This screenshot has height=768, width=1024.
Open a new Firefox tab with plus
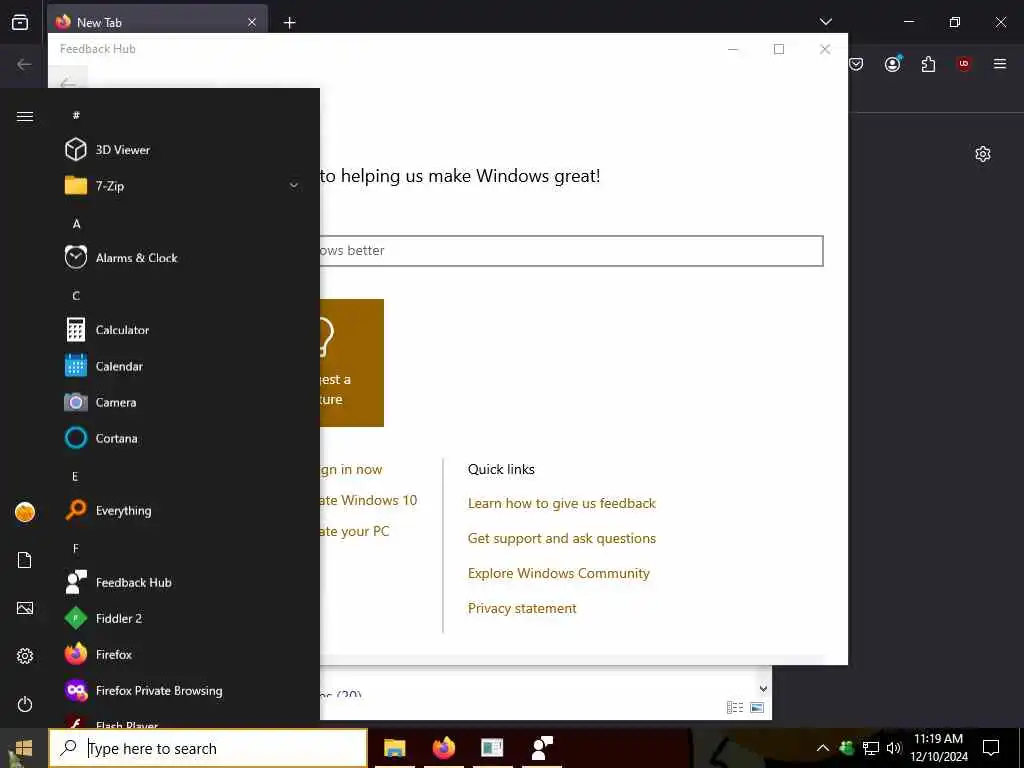click(289, 23)
